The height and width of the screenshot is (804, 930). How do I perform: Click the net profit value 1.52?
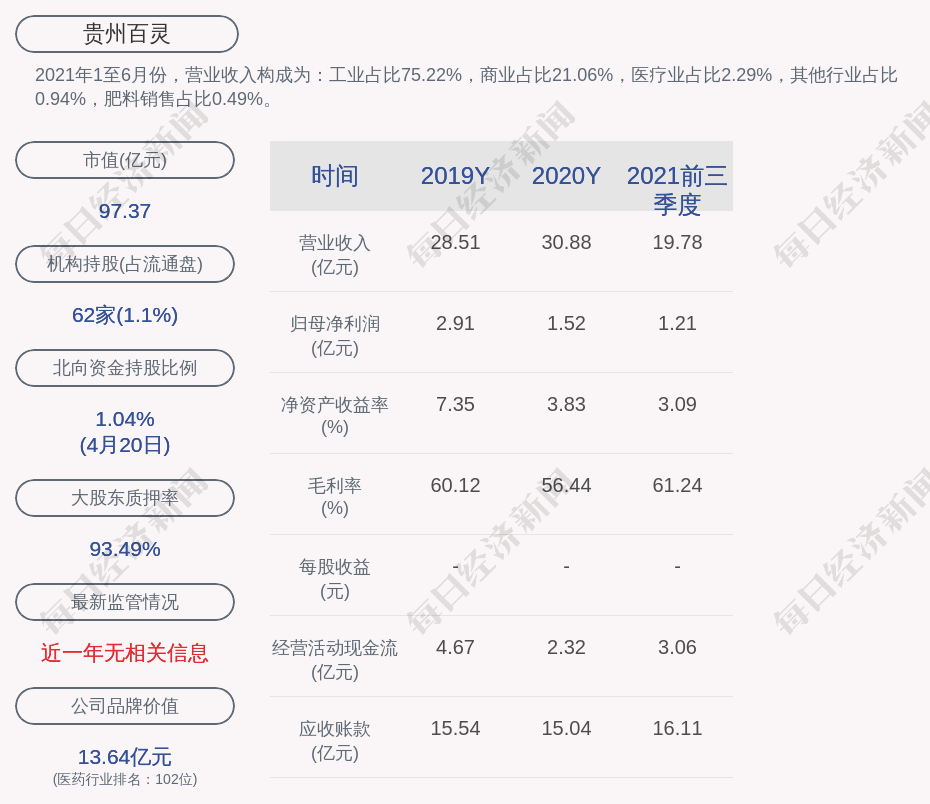[566, 323]
